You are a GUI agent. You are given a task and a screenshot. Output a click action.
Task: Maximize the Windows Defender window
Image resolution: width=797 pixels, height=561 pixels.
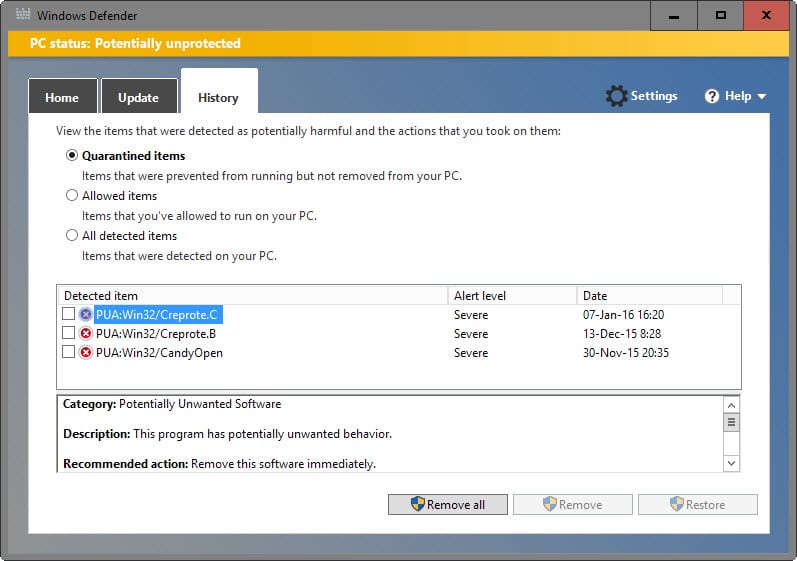click(720, 16)
